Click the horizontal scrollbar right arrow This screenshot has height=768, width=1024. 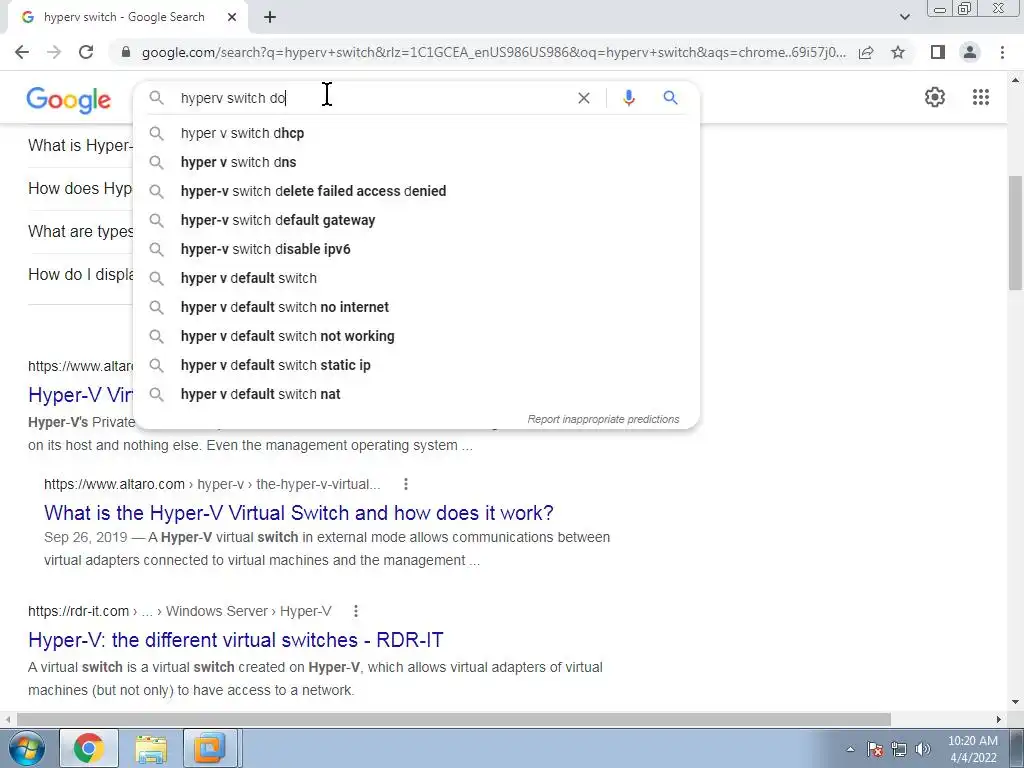pyautogui.click(x=999, y=719)
